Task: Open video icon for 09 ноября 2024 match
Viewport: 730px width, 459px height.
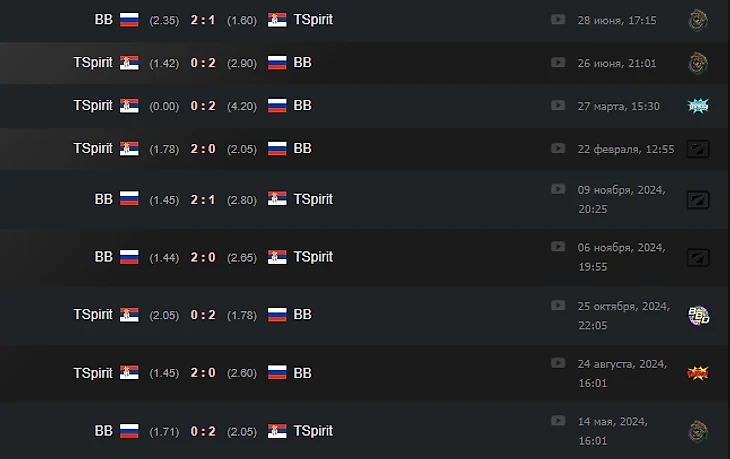Action: (558, 189)
